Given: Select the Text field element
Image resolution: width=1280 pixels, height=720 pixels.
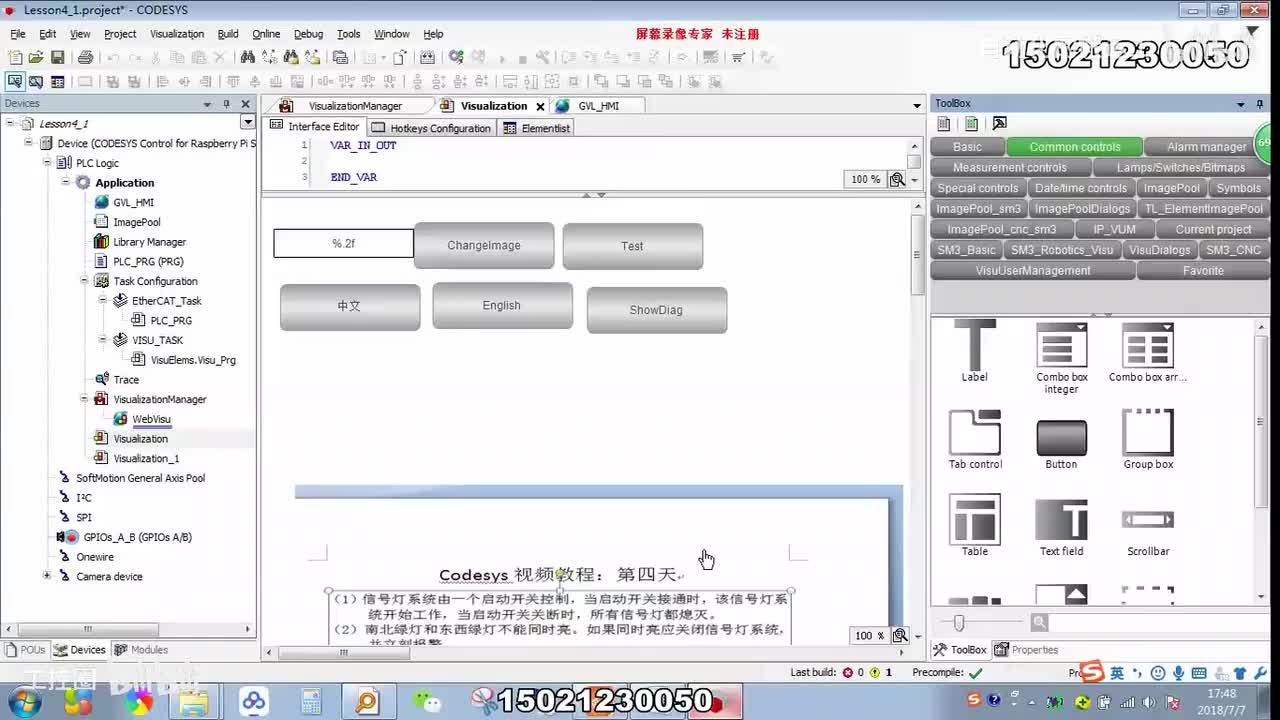Looking at the screenshot, I should (x=1061, y=528).
